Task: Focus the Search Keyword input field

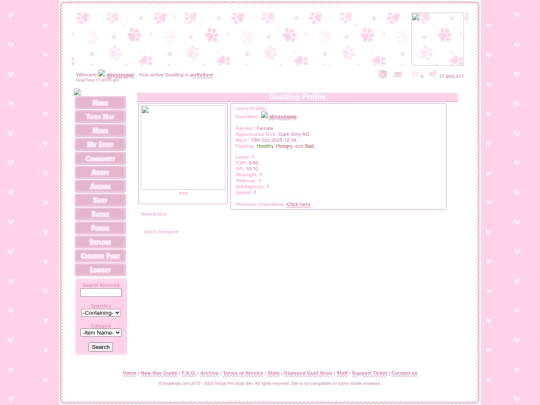Action: coord(101,292)
